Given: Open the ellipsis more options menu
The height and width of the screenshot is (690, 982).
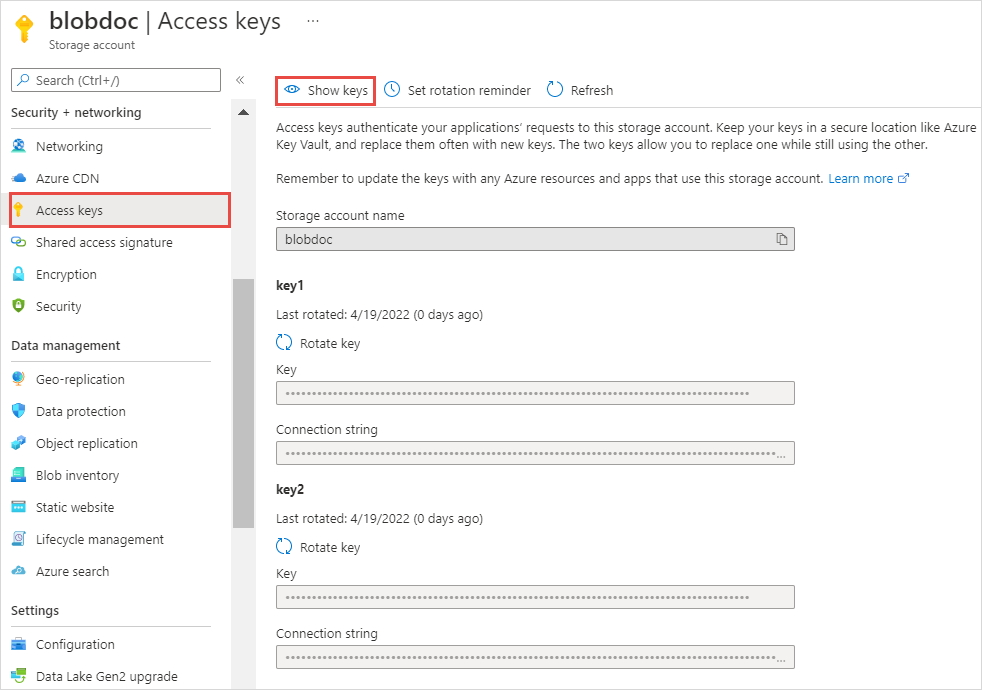Looking at the screenshot, I should (313, 21).
